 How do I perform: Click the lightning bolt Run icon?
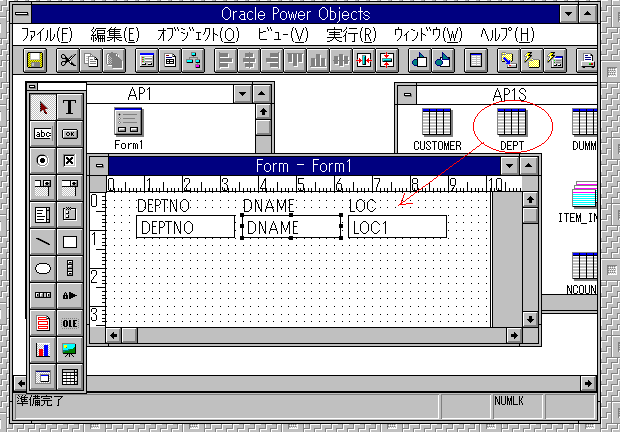point(532,60)
